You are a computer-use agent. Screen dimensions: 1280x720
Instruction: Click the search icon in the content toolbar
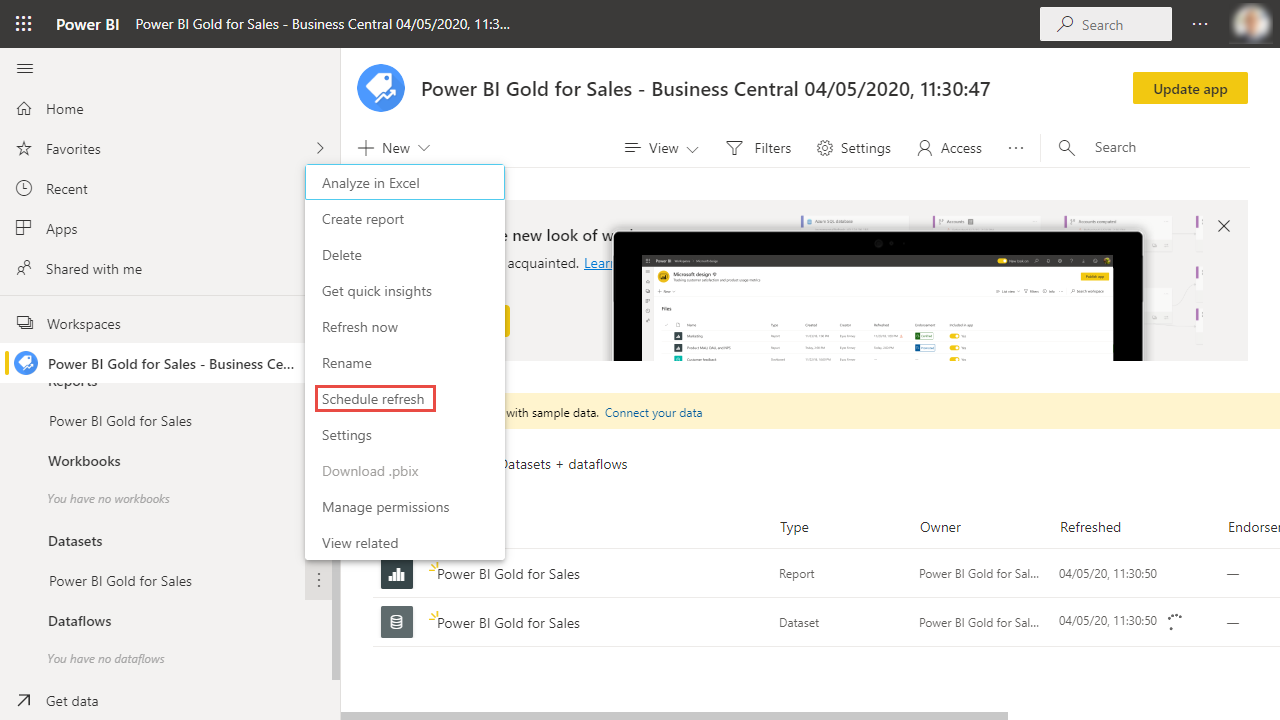1066,147
